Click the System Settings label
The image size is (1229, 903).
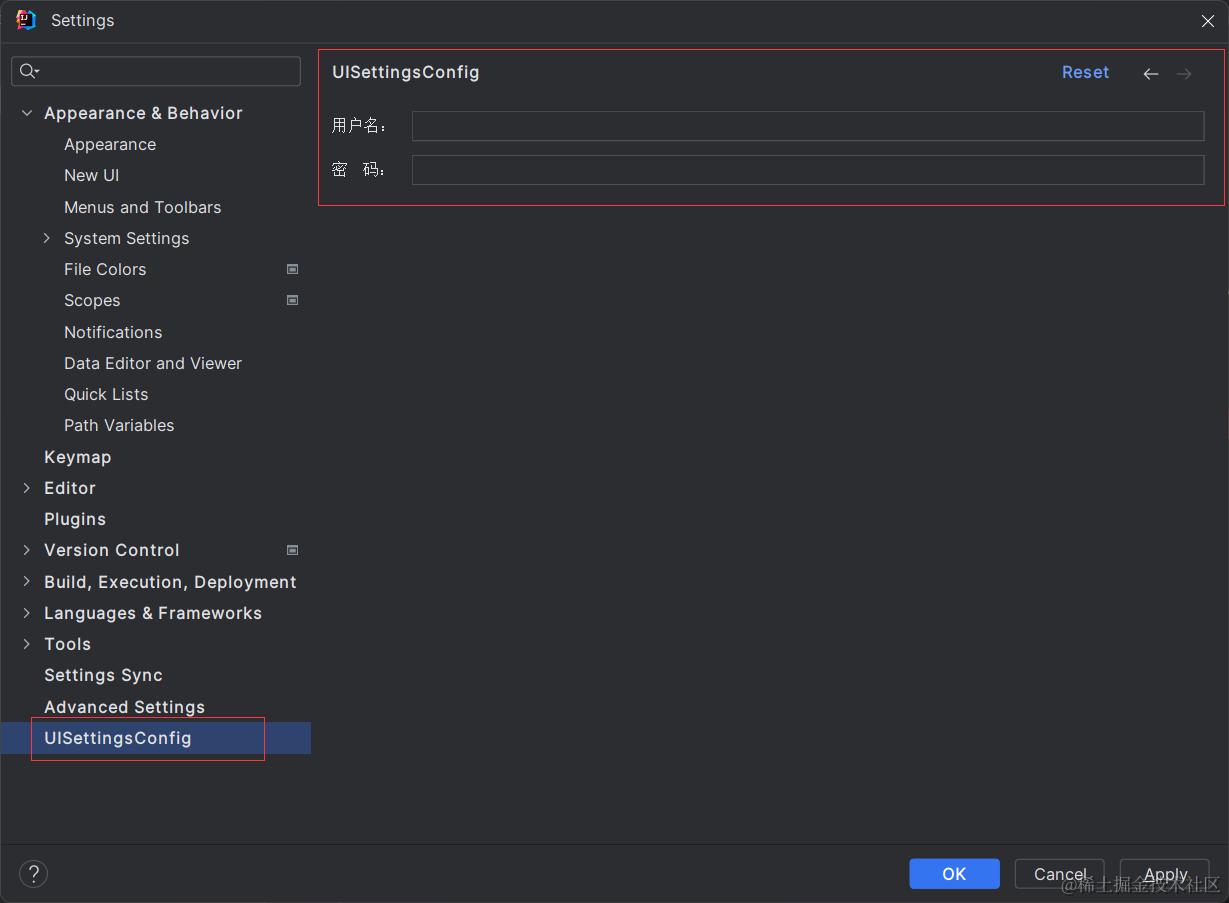click(126, 238)
